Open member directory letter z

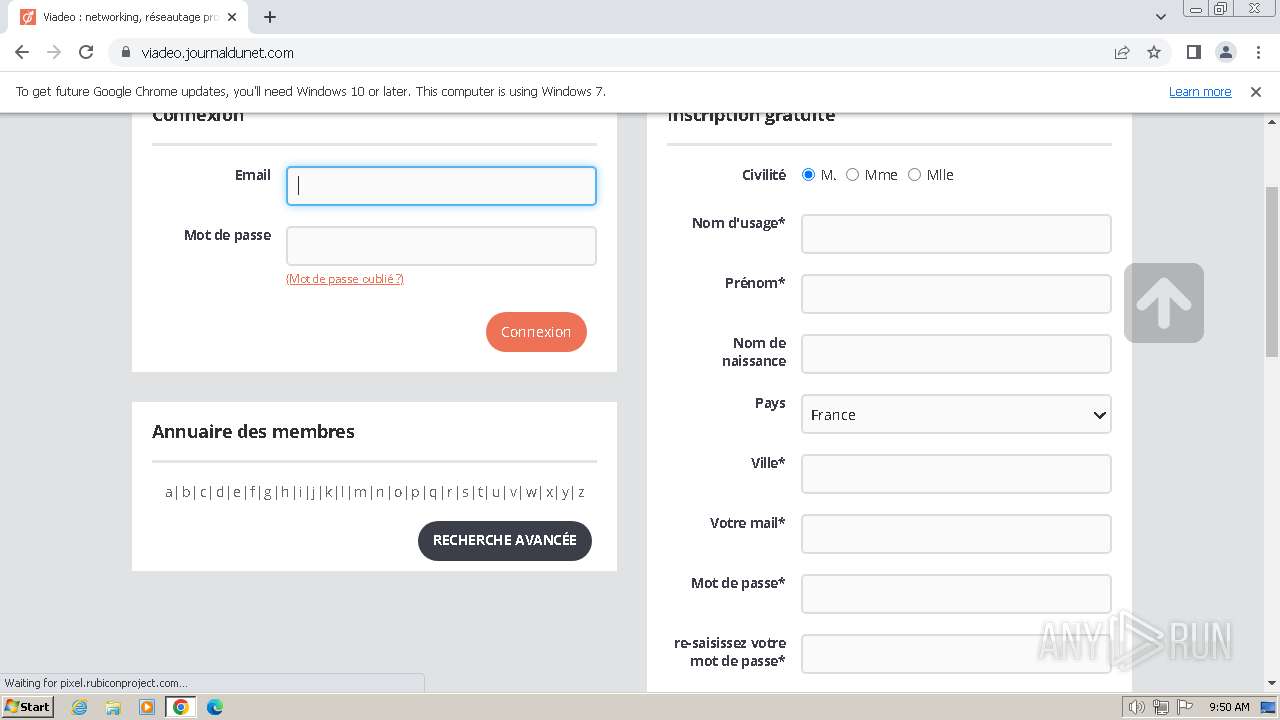[x=581, y=492]
